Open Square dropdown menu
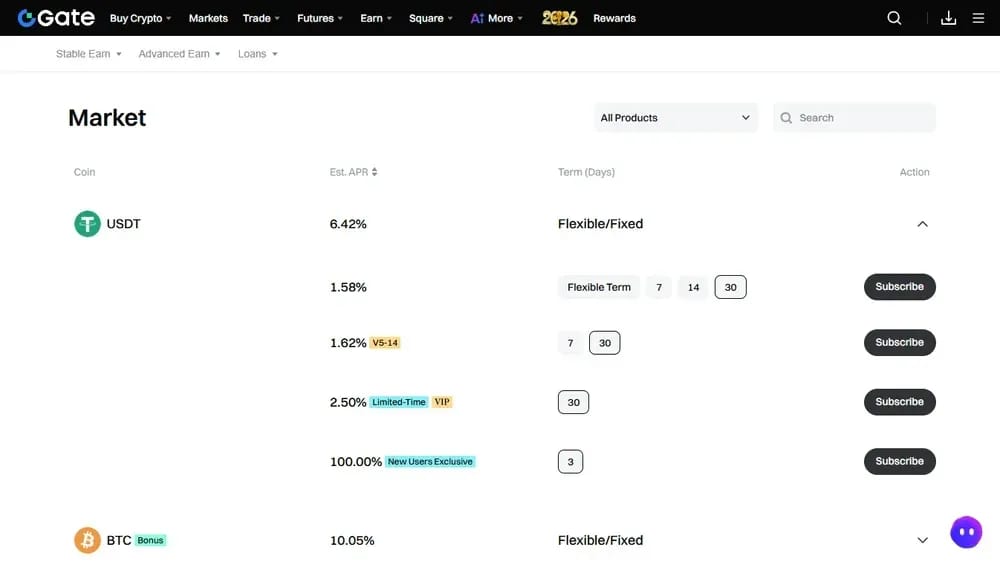Viewport: 1000px width, 571px height. (x=430, y=18)
